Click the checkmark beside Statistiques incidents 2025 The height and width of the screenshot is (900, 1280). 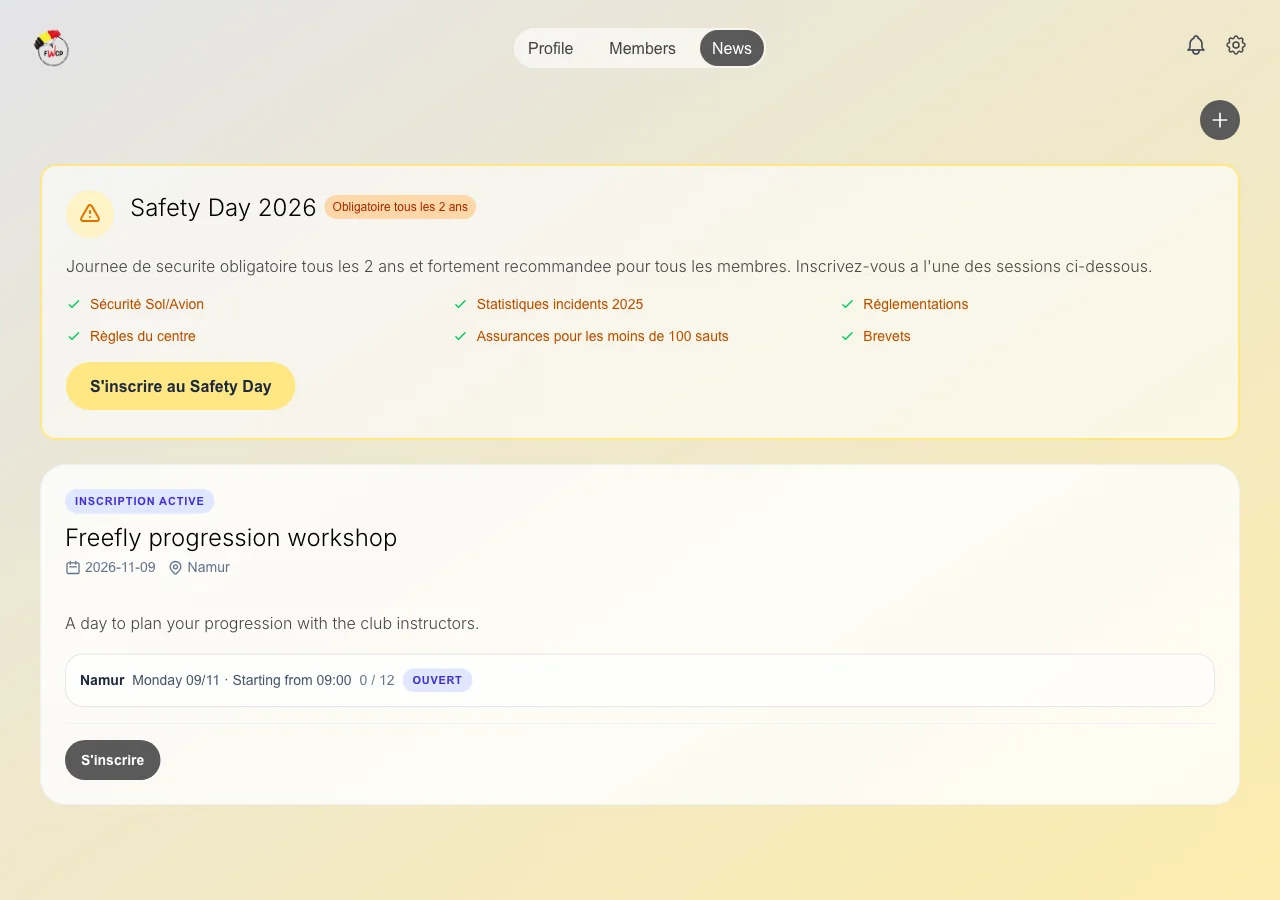pos(461,304)
